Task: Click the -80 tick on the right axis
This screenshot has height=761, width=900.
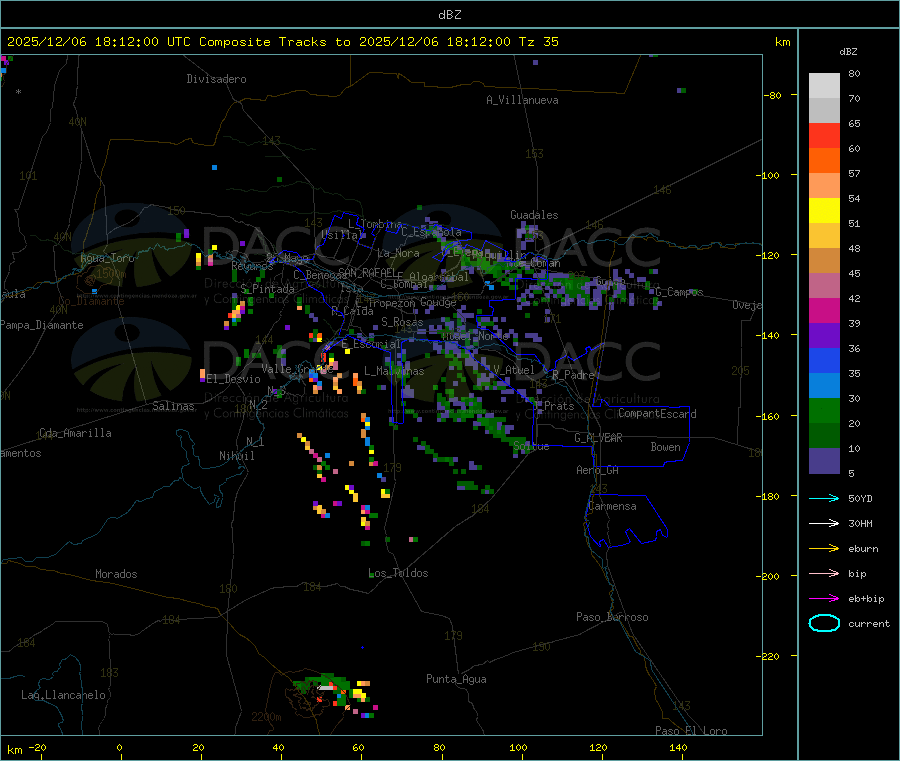Action: (773, 95)
